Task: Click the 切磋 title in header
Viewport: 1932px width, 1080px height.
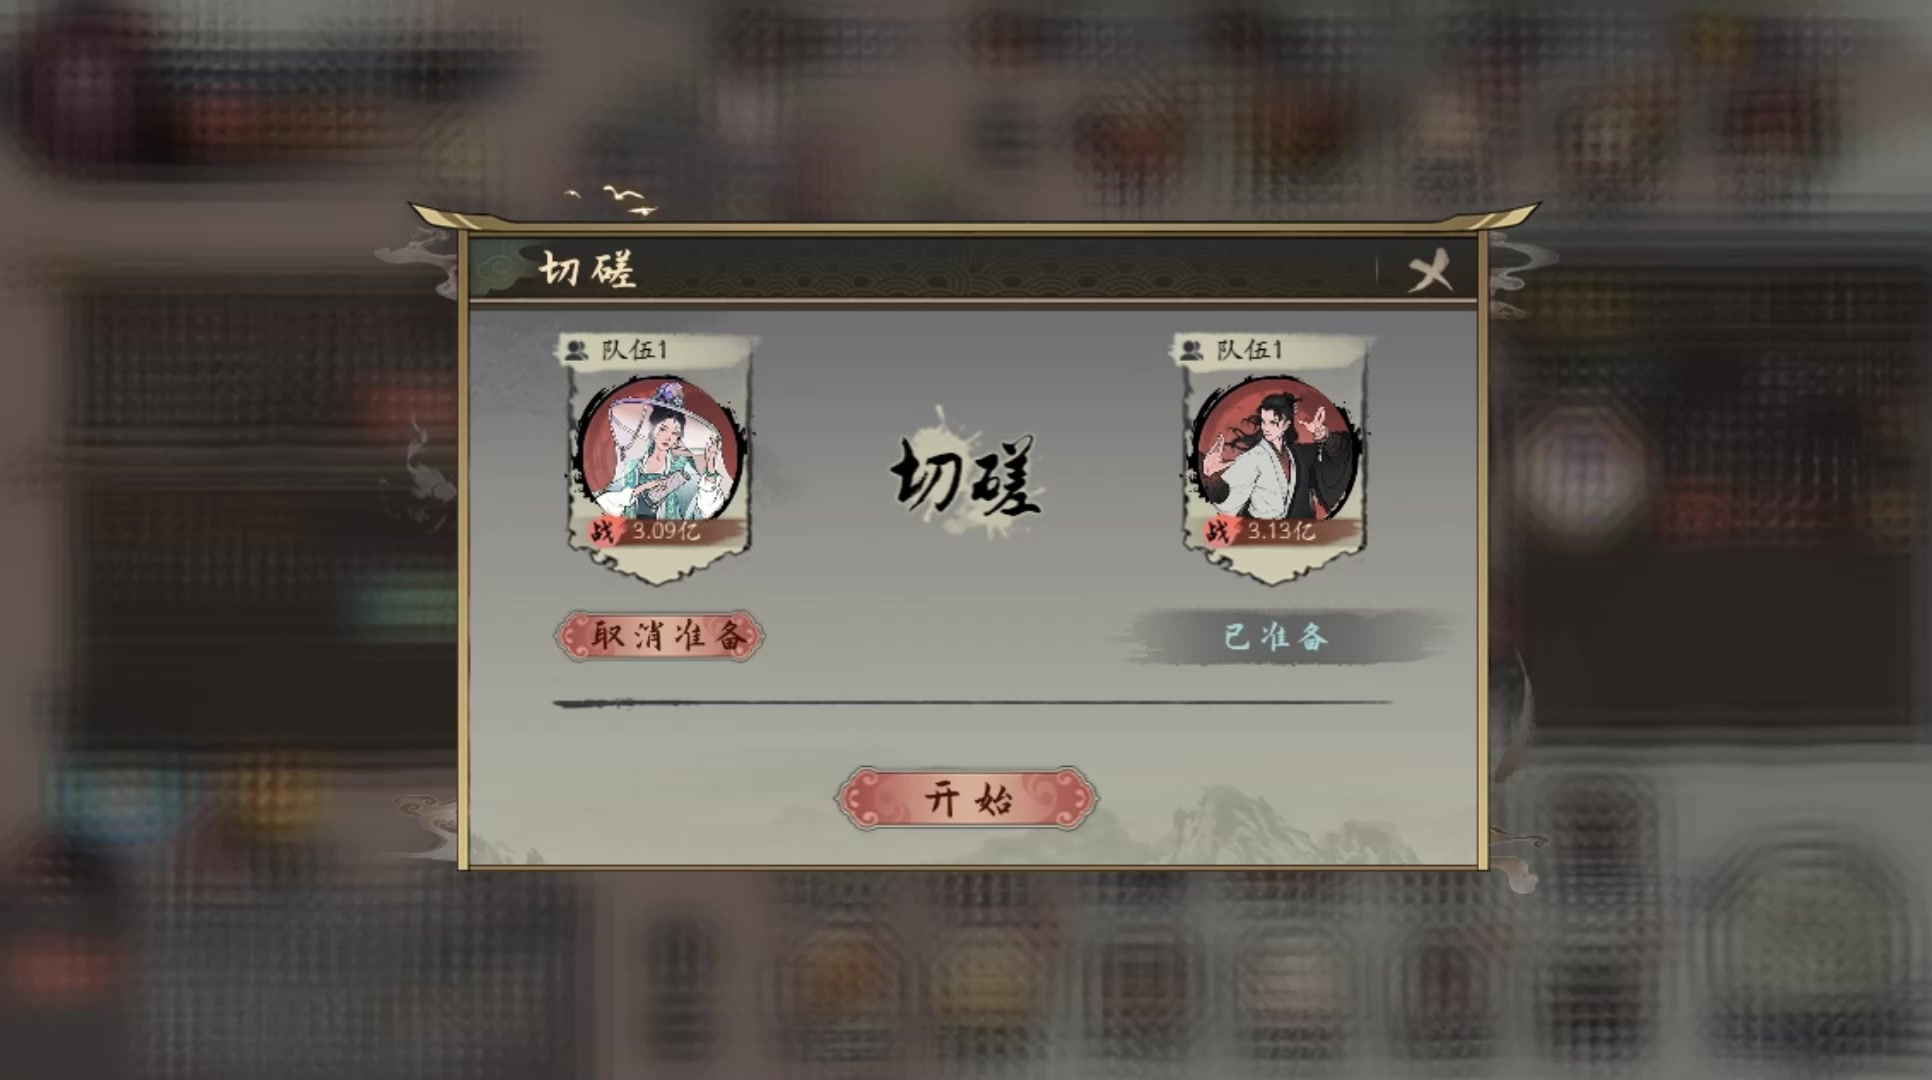Action: [x=588, y=270]
